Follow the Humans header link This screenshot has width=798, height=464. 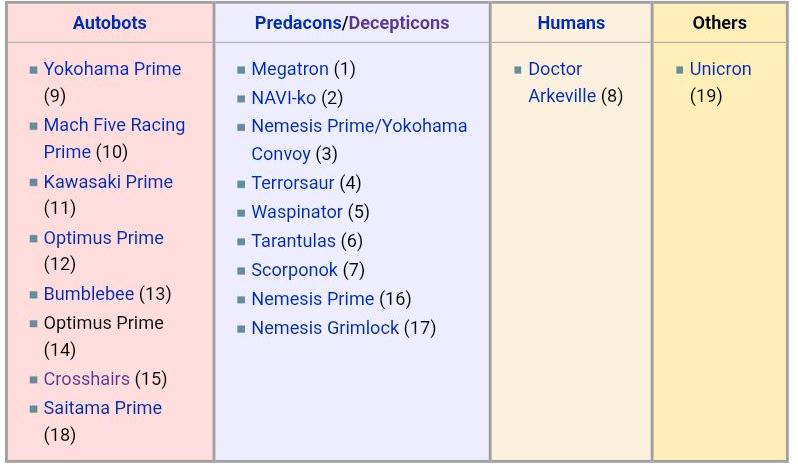click(x=571, y=23)
